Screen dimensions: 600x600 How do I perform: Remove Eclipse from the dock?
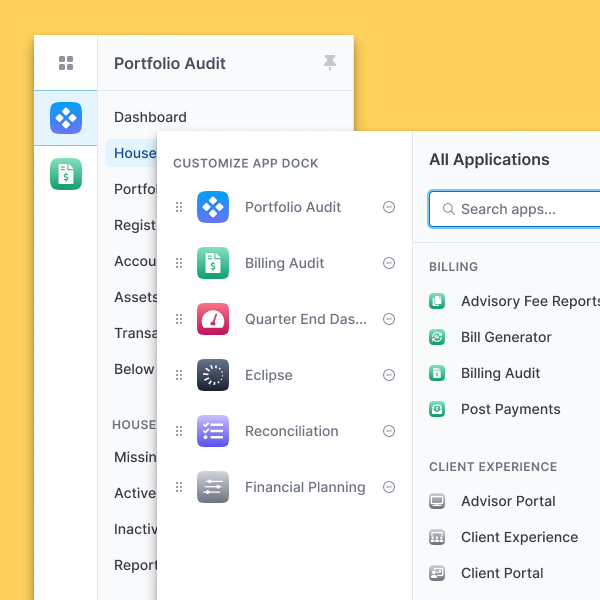pyautogui.click(x=389, y=375)
